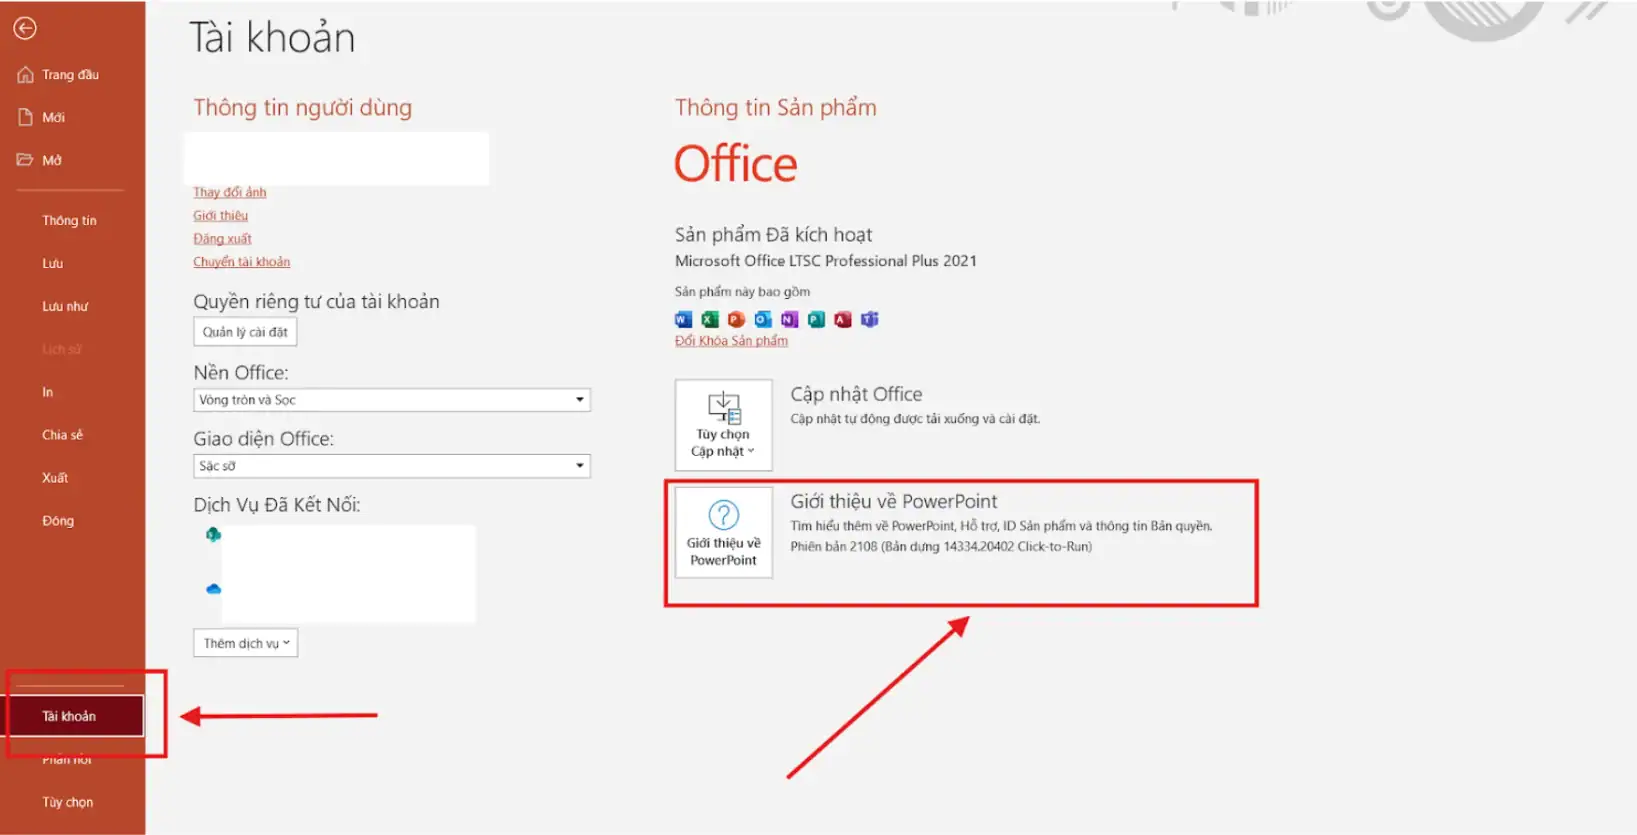Expand the Thêm dịch vụ dropdown button
The height and width of the screenshot is (835, 1637).
[x=245, y=643]
